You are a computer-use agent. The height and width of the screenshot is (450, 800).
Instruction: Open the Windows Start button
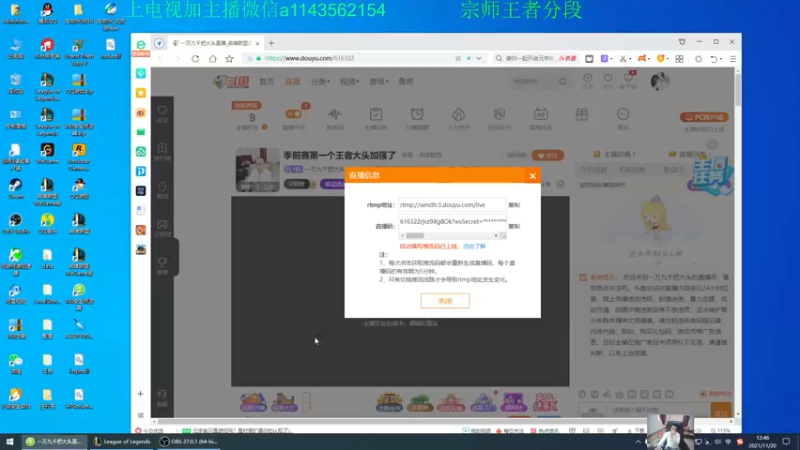point(9,442)
